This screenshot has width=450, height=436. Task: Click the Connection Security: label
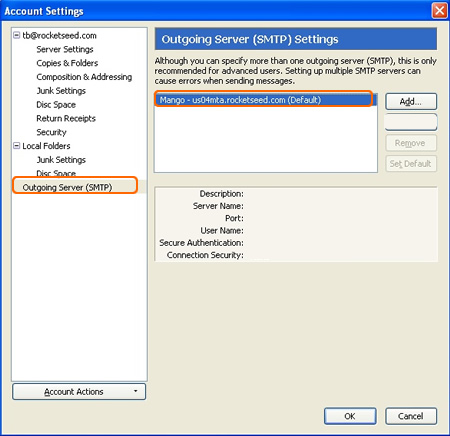[205, 255]
